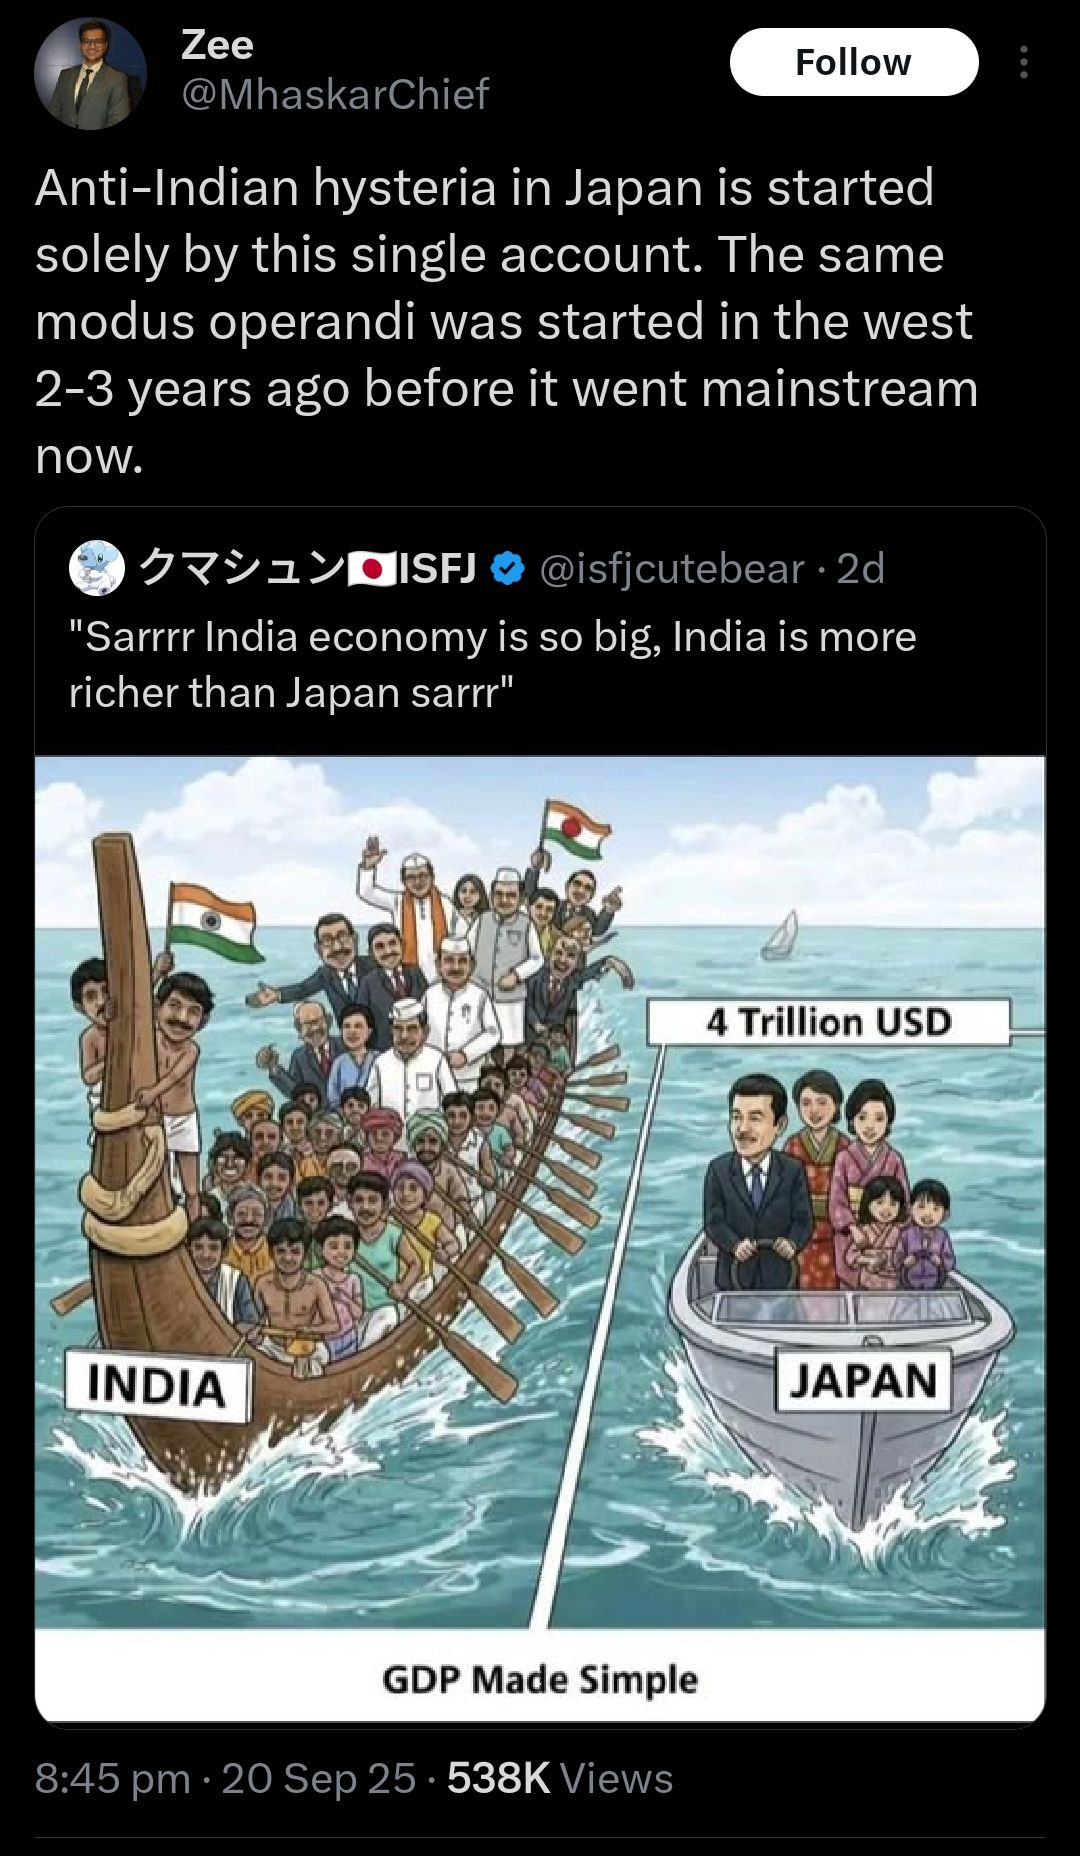Open the quoted account's bear avatar
The image size is (1080, 1856).
(x=97, y=568)
